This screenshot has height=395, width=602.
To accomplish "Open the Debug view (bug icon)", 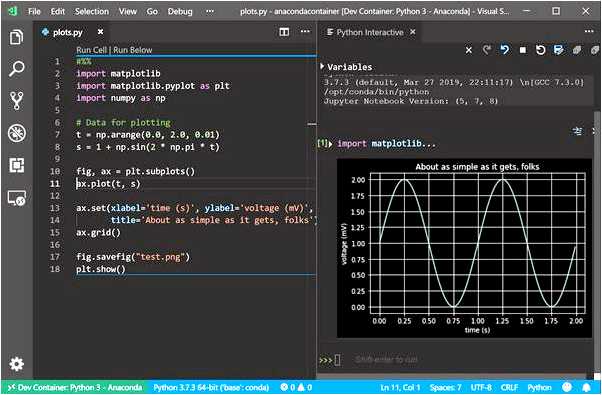I will (x=17, y=133).
